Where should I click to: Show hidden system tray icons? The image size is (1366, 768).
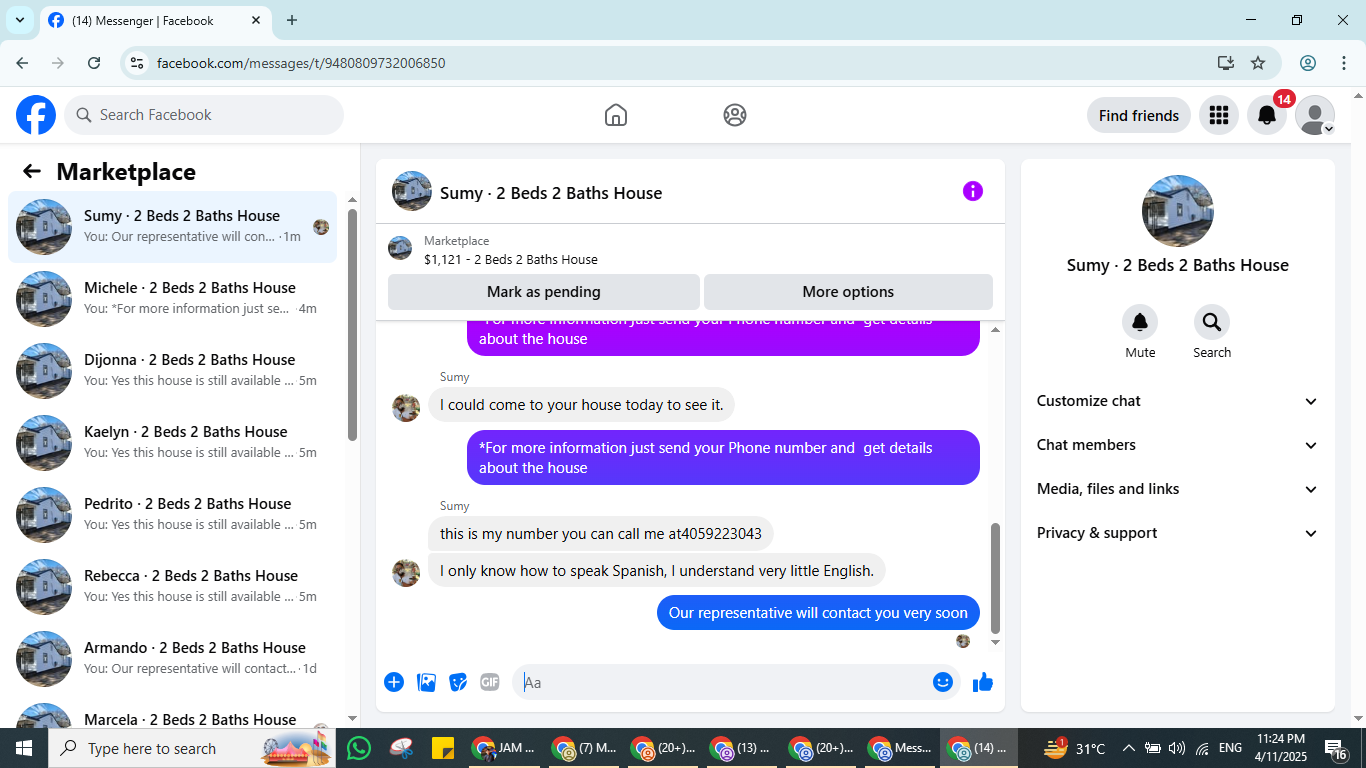coord(1129,748)
